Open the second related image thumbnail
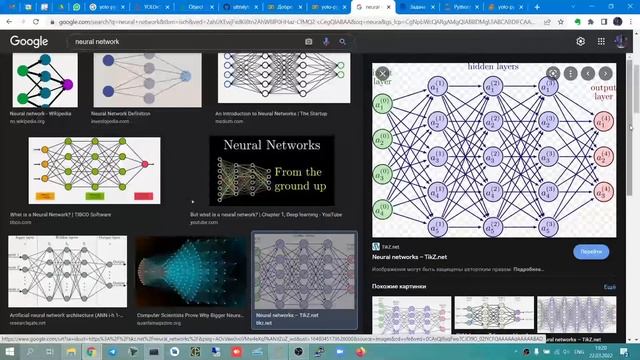Image resolution: width=640 pixels, height=360 pixels. click(494, 313)
